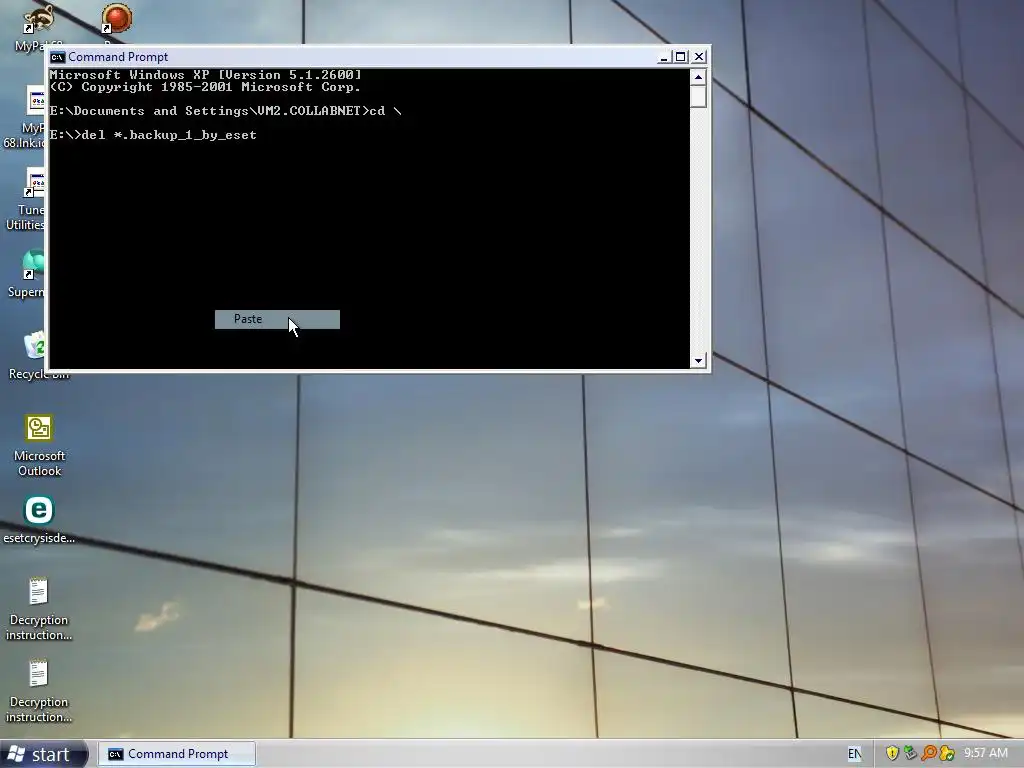
Task: Click the scrollbar down arrow in Command Prompt
Action: (x=698, y=360)
